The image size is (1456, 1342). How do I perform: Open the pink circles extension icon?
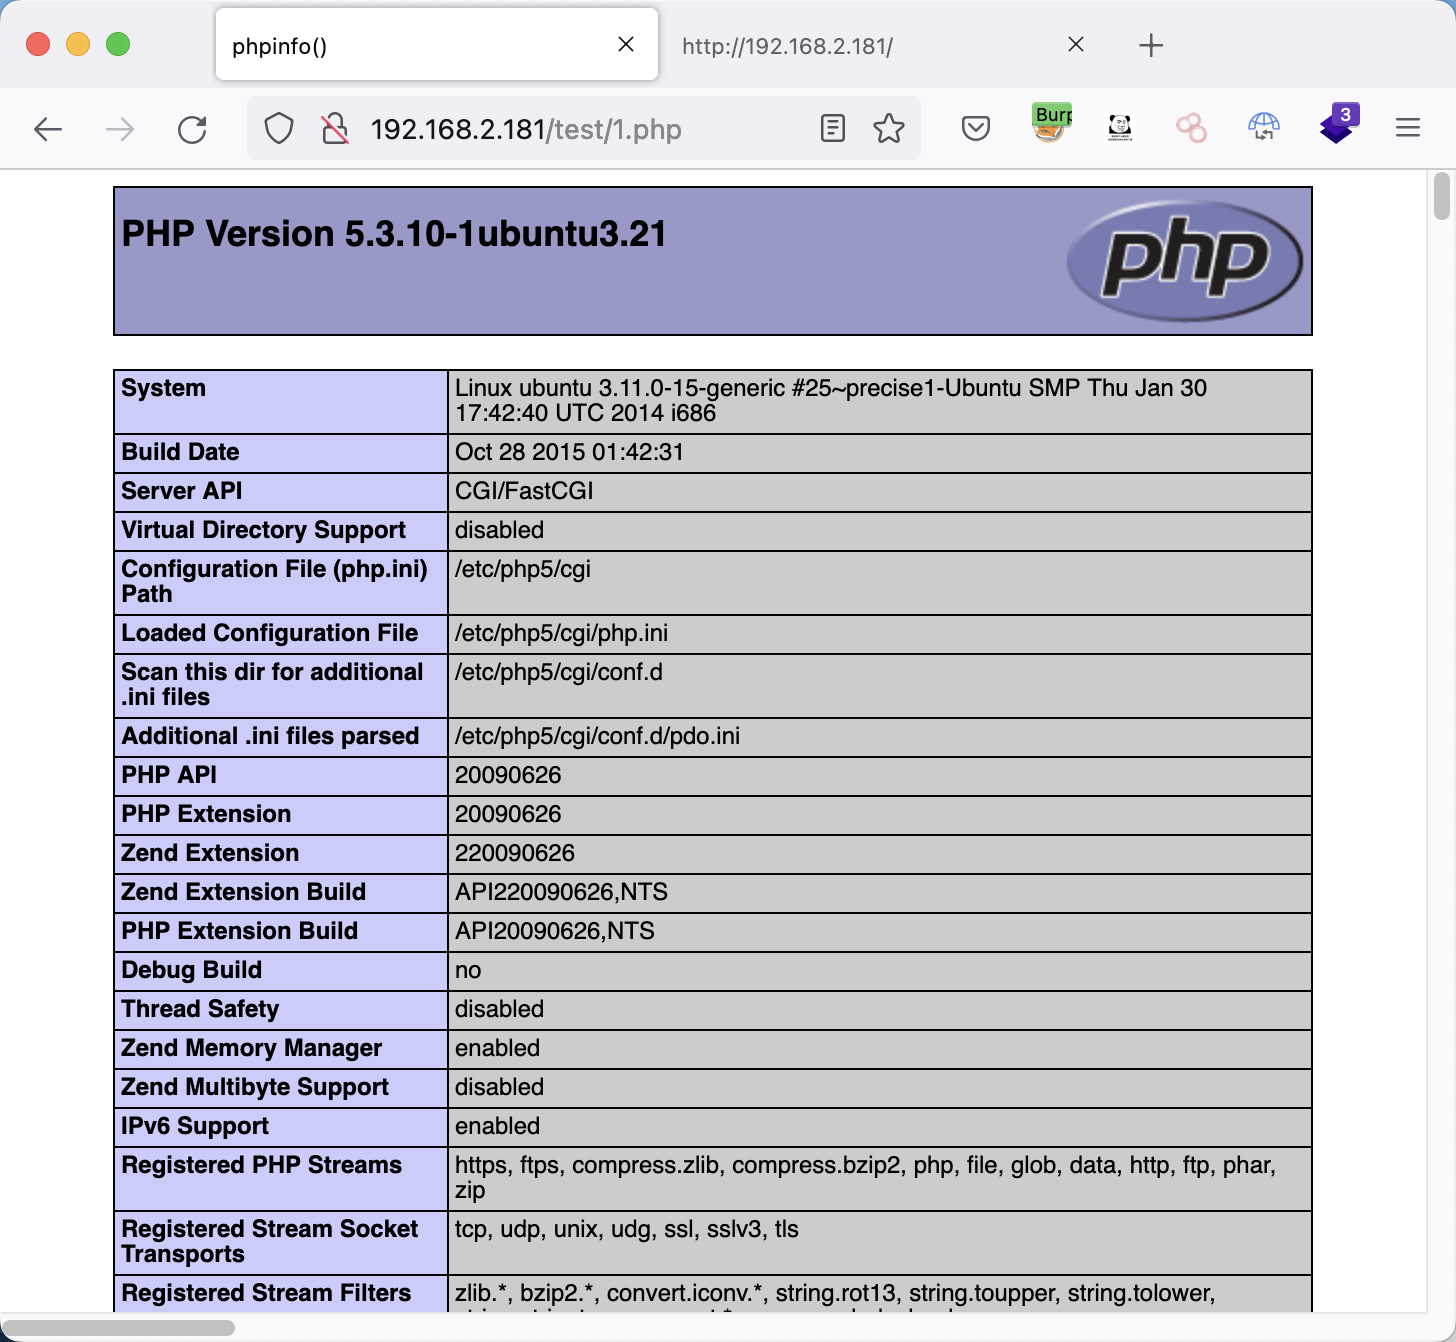[1191, 127]
